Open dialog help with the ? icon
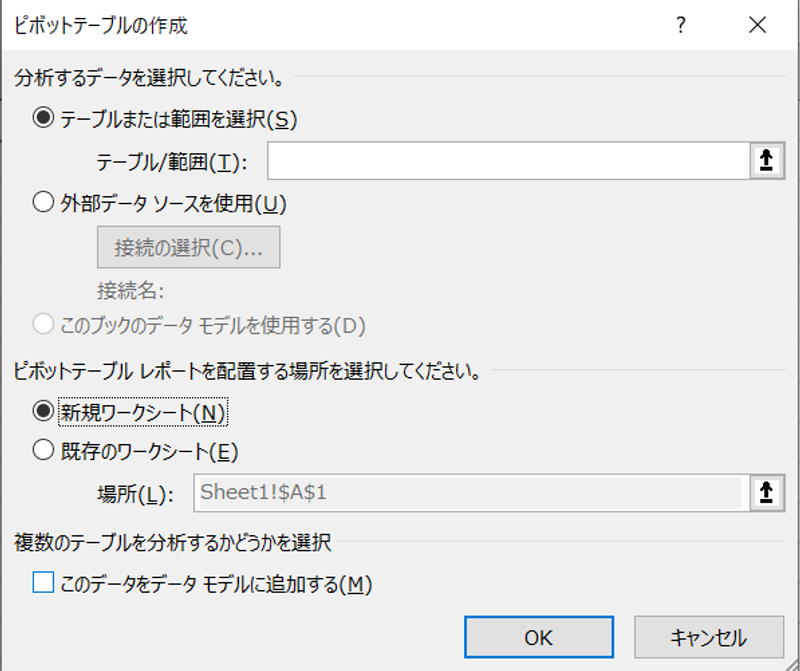 tap(681, 26)
